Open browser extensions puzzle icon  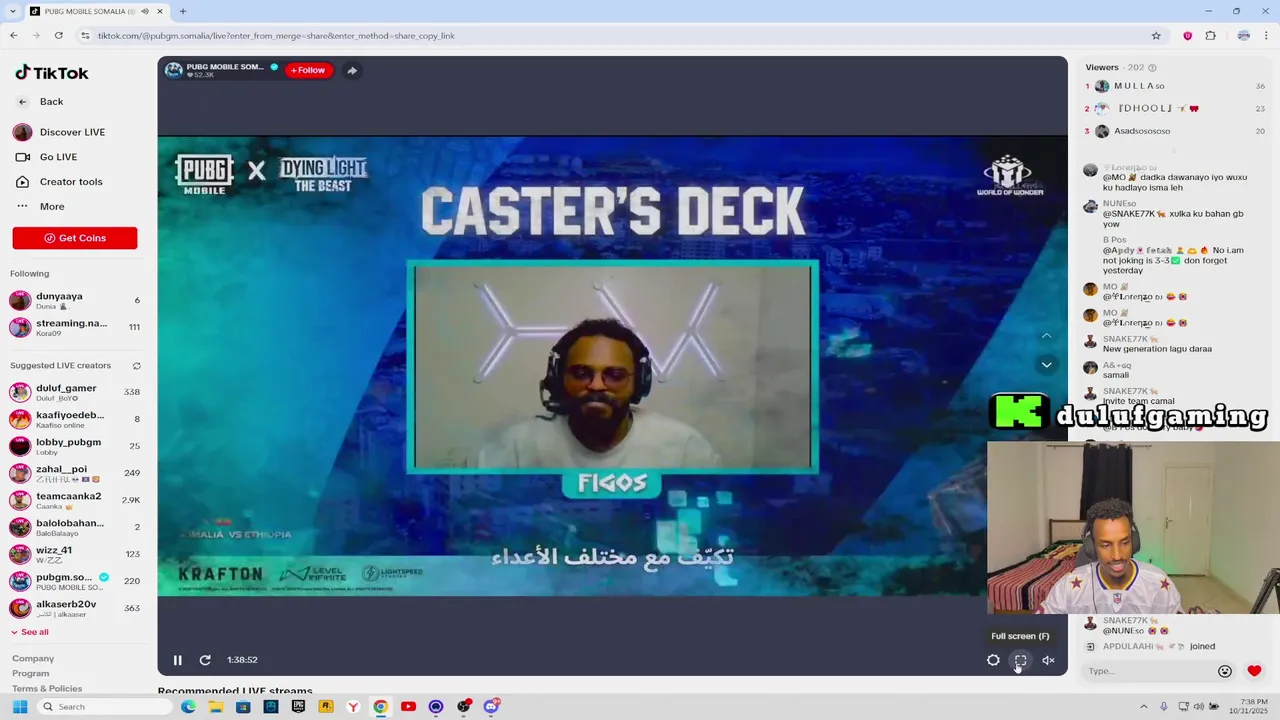[1210, 36]
